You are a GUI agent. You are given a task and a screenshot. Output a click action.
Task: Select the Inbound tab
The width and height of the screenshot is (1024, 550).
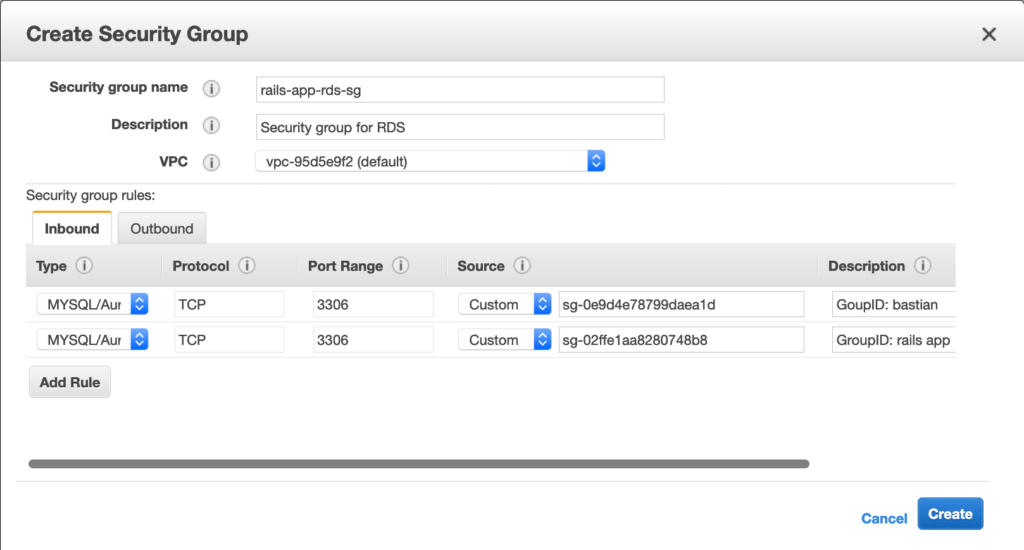click(x=72, y=228)
